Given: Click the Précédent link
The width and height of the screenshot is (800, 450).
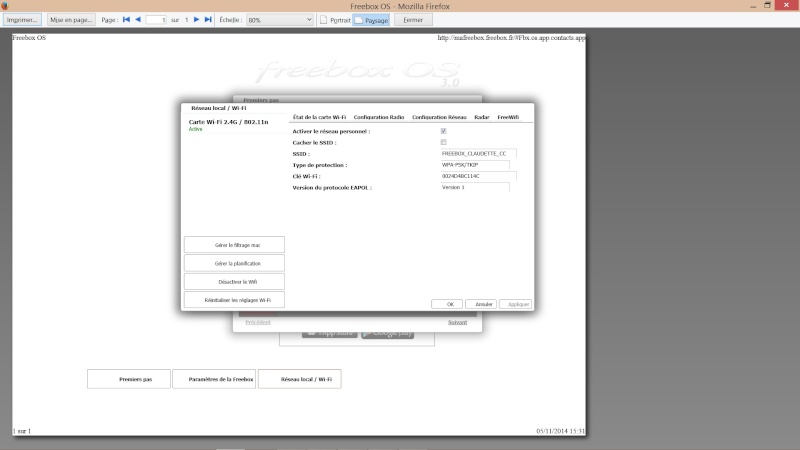Looking at the screenshot, I should (x=258, y=322).
